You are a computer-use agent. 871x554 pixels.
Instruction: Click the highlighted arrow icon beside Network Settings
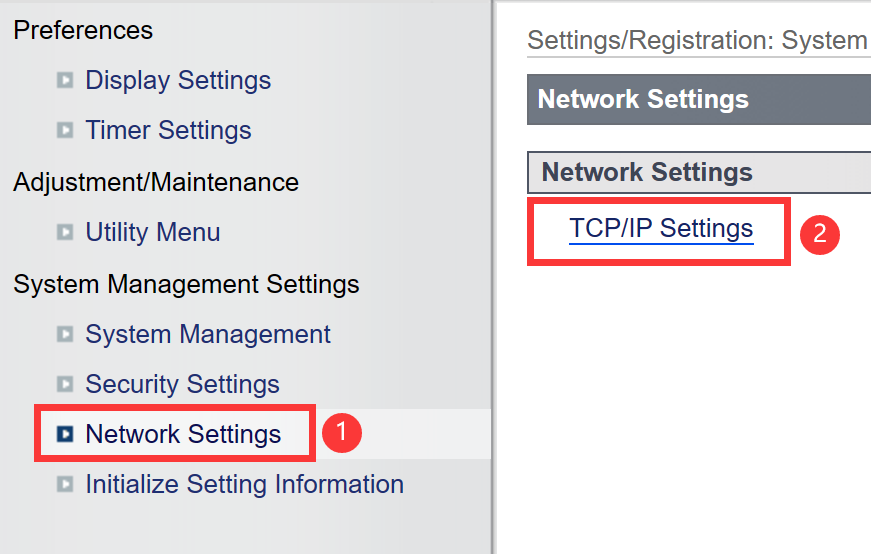(65, 434)
